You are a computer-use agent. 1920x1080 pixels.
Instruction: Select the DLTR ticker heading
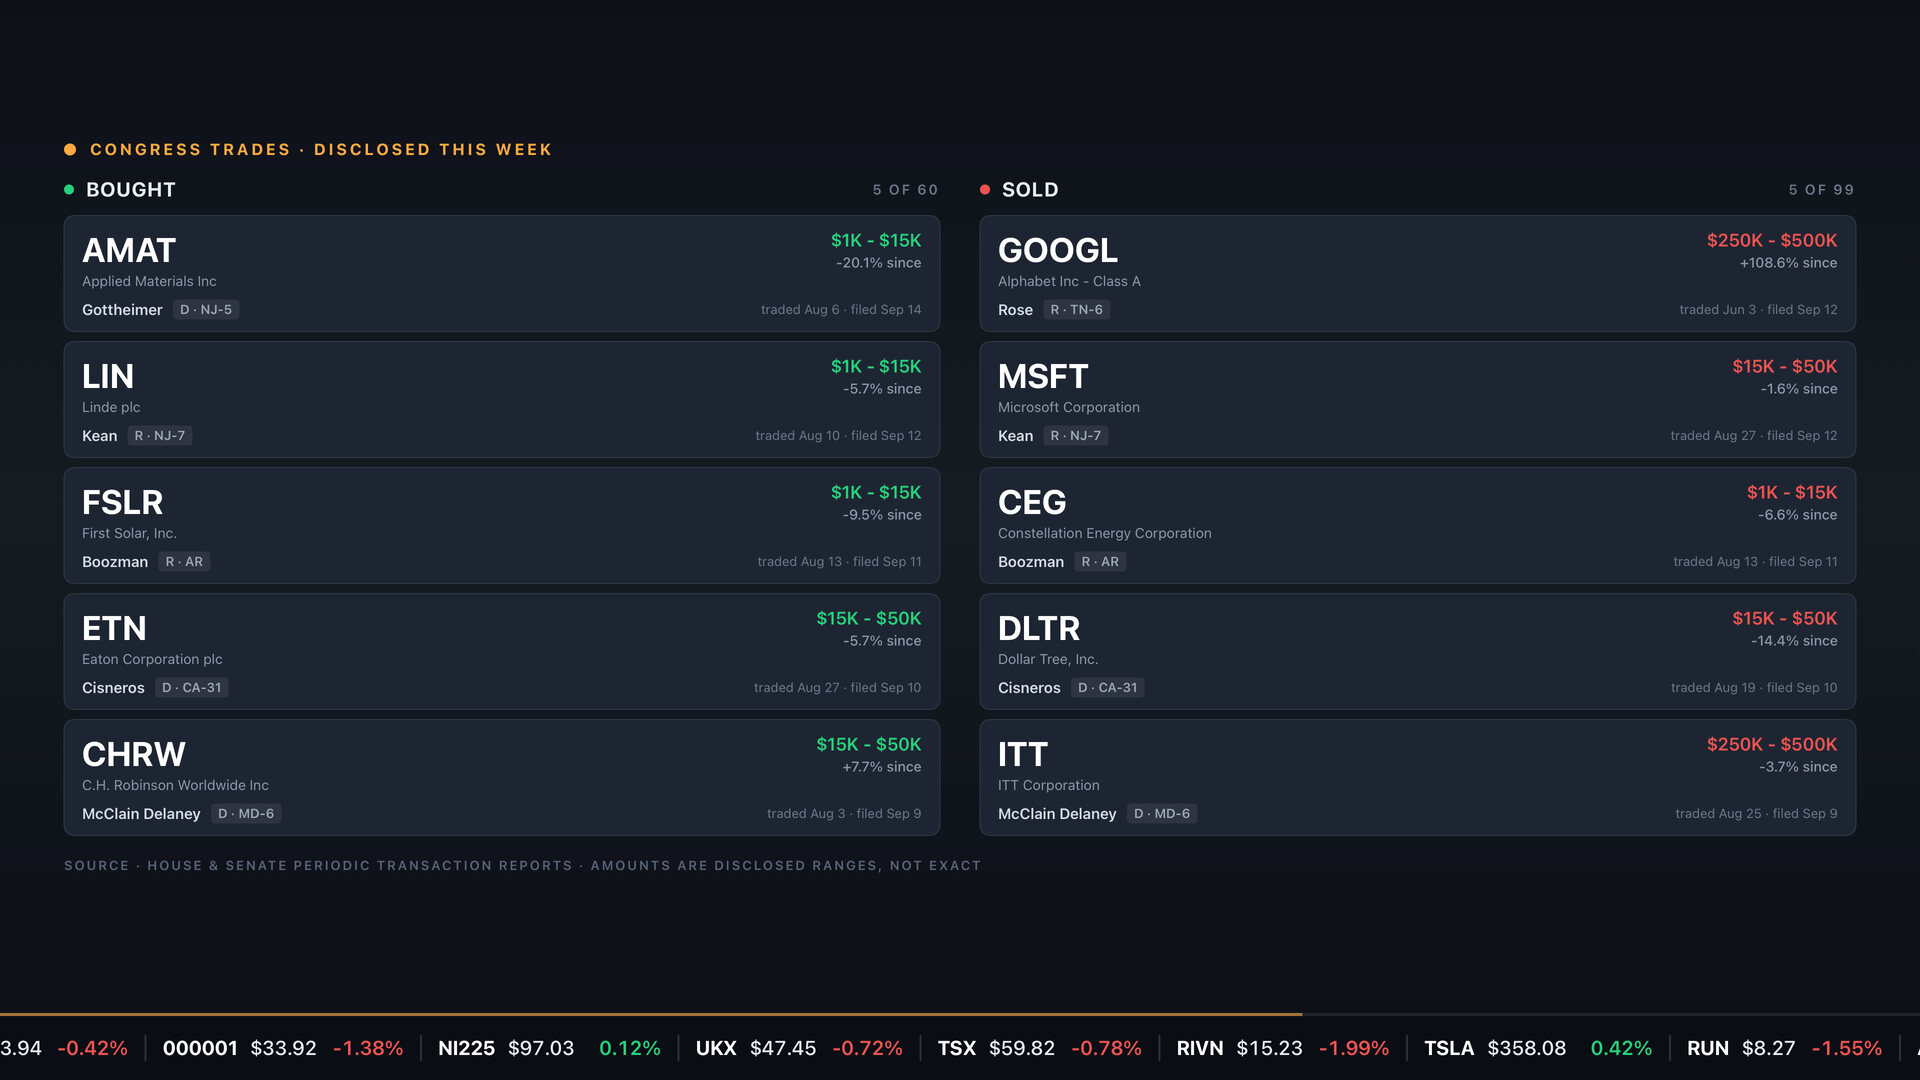[x=1039, y=627]
